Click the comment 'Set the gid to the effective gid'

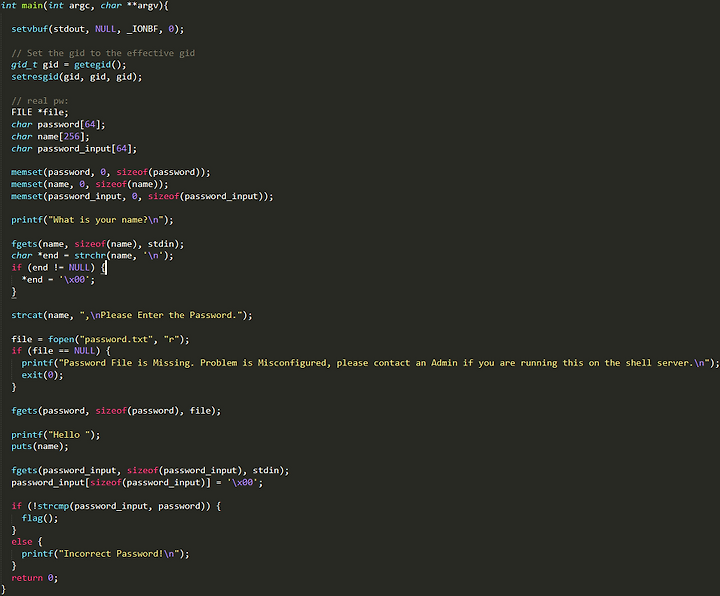[103, 53]
